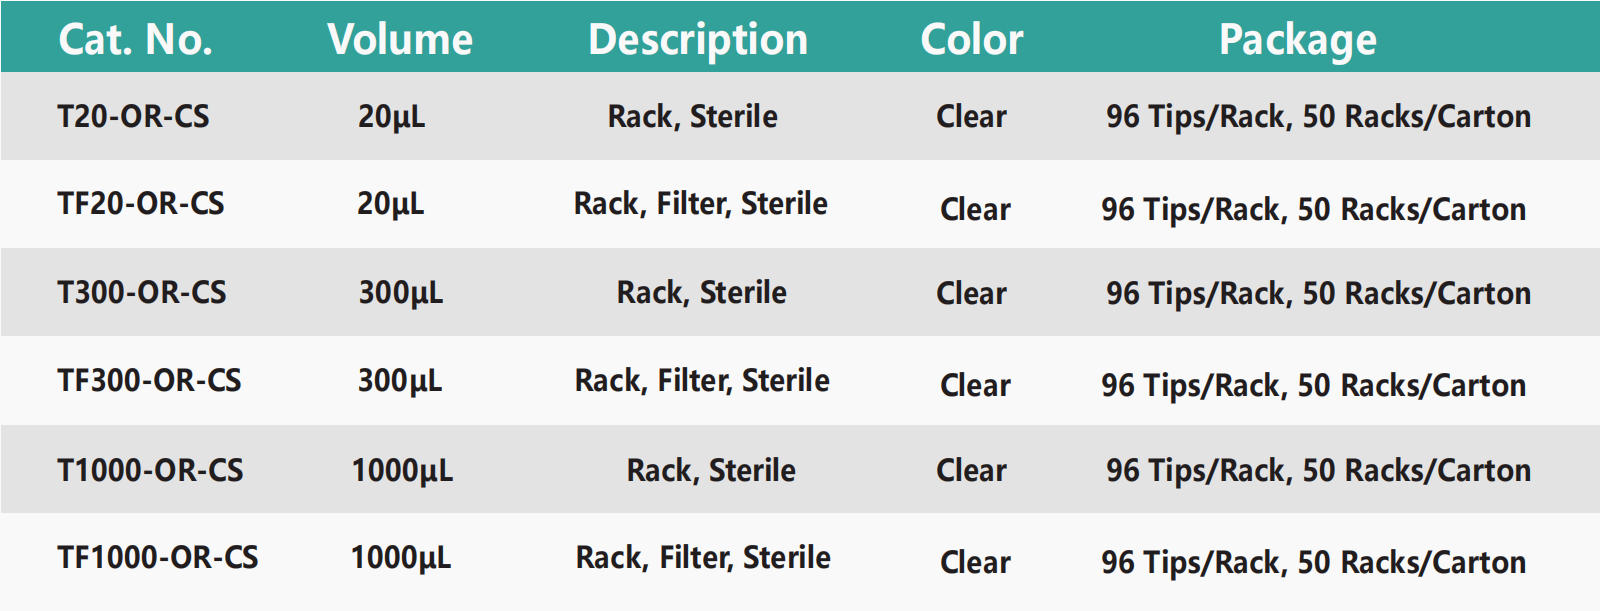Click the package cell in TF300-OR-CS row
This screenshot has width=1600, height=611.
1314,386
